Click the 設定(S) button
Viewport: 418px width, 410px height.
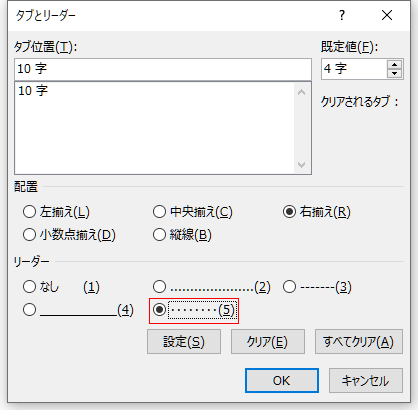[x=184, y=342]
